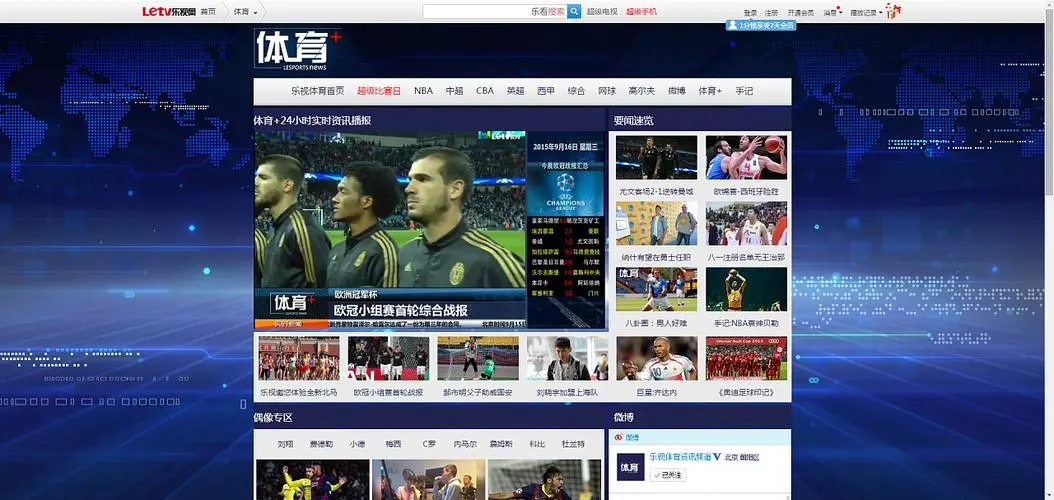Select NBA in the navigation bar
The image size is (1054, 500).
coord(423,91)
